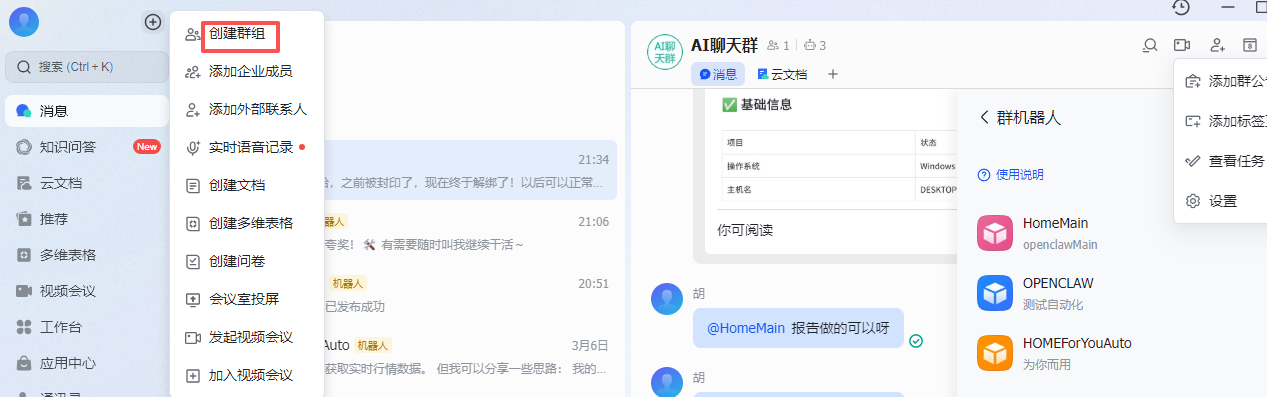Click the 知识问答 sidebar icon
Viewport: 1267px width, 397px height.
(x=23, y=147)
